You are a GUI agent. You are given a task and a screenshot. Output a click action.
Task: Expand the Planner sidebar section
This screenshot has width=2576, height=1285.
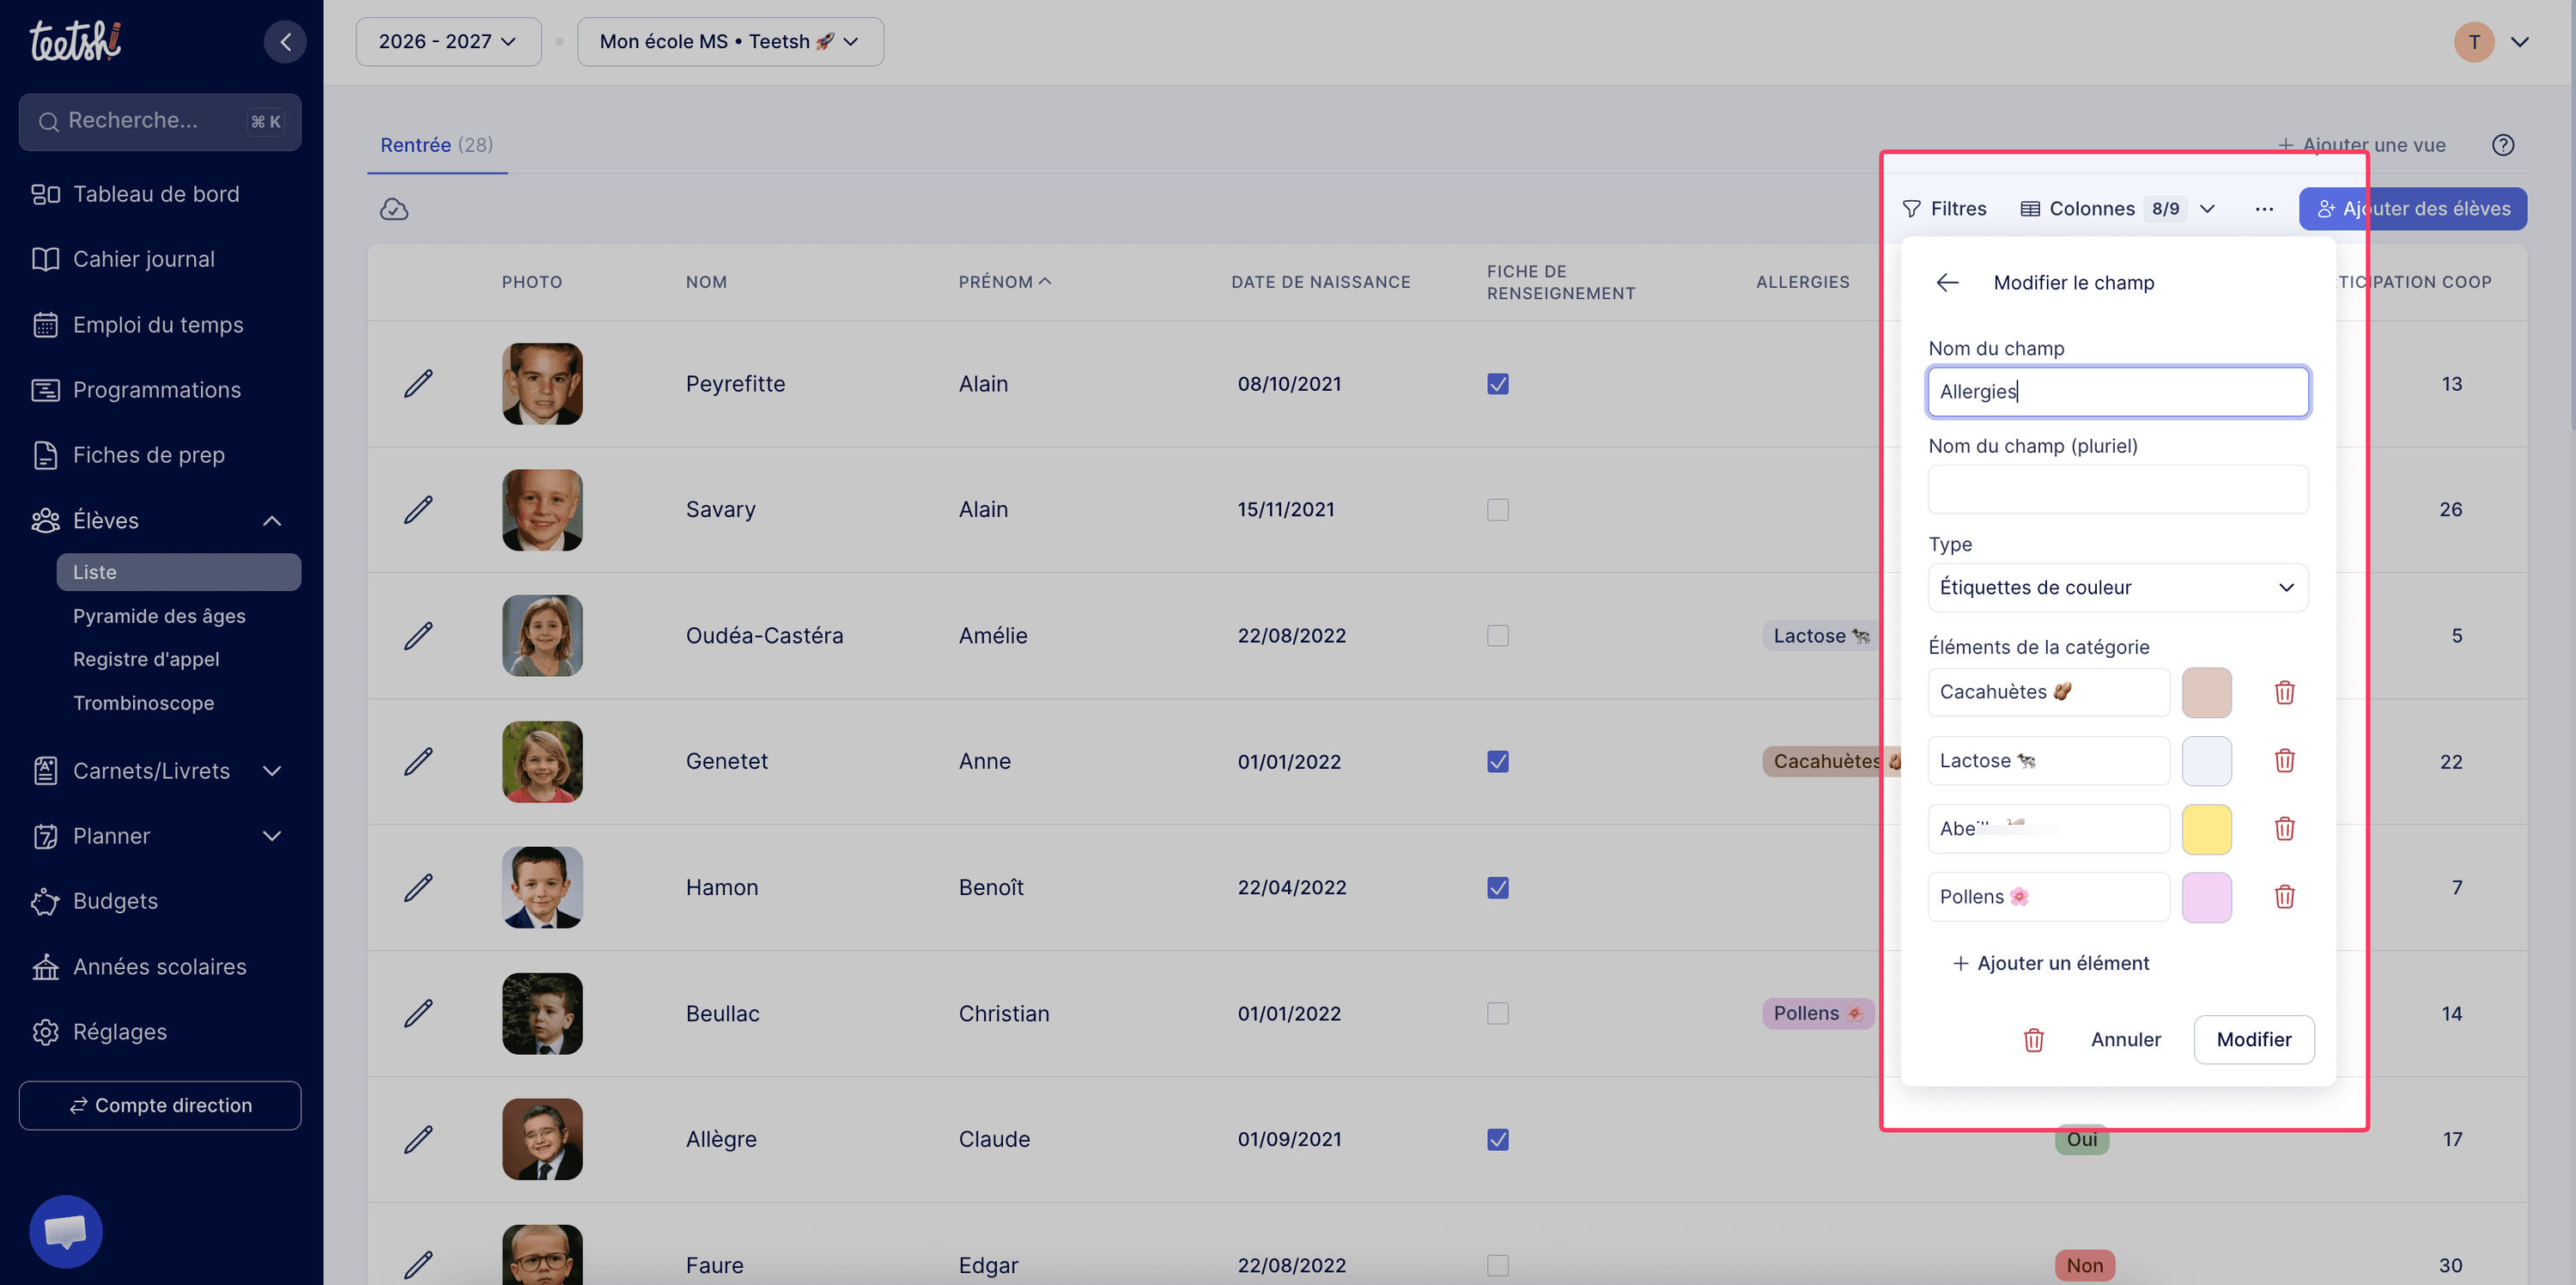272,836
